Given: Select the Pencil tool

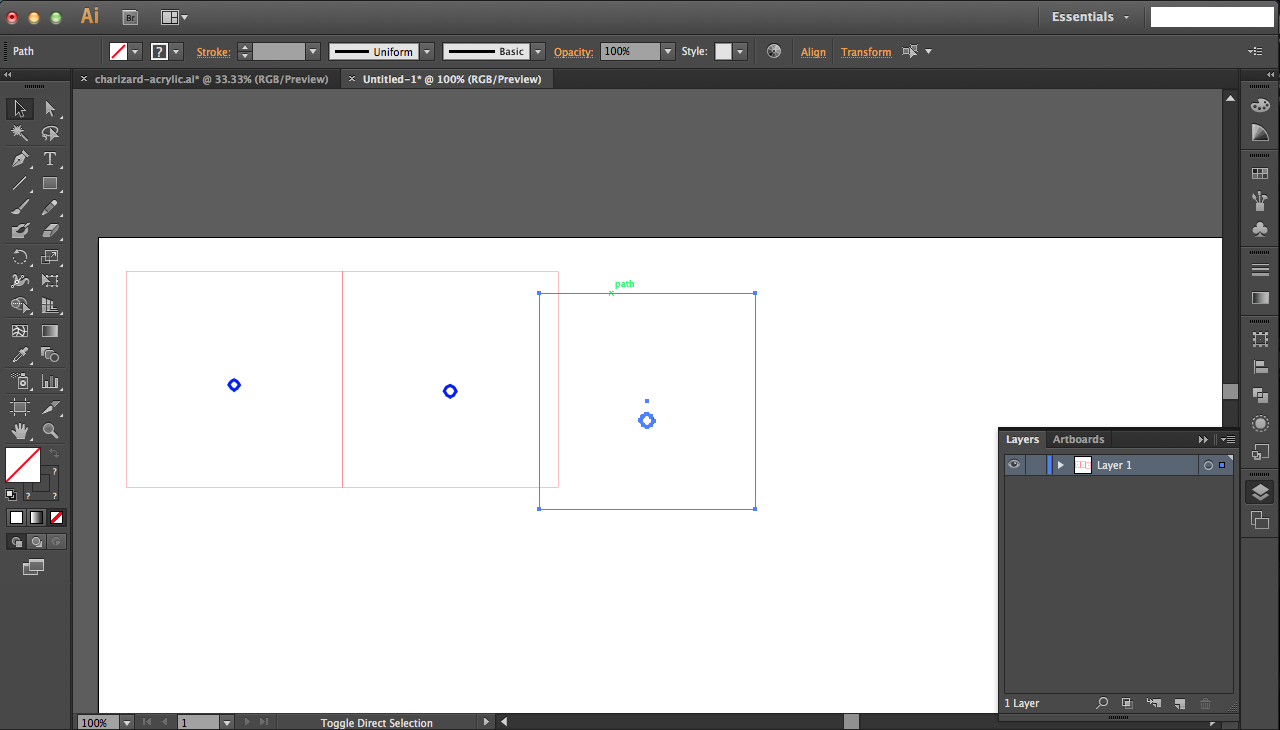Looking at the screenshot, I should [x=50, y=208].
